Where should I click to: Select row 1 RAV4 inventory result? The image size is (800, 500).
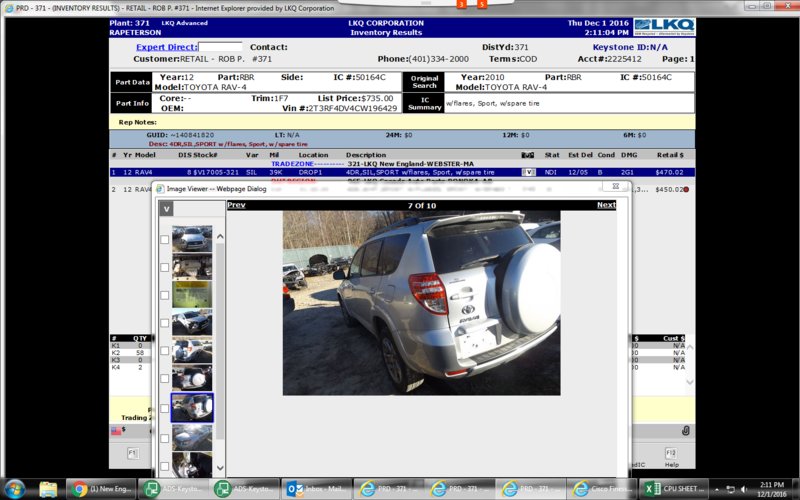point(402,172)
